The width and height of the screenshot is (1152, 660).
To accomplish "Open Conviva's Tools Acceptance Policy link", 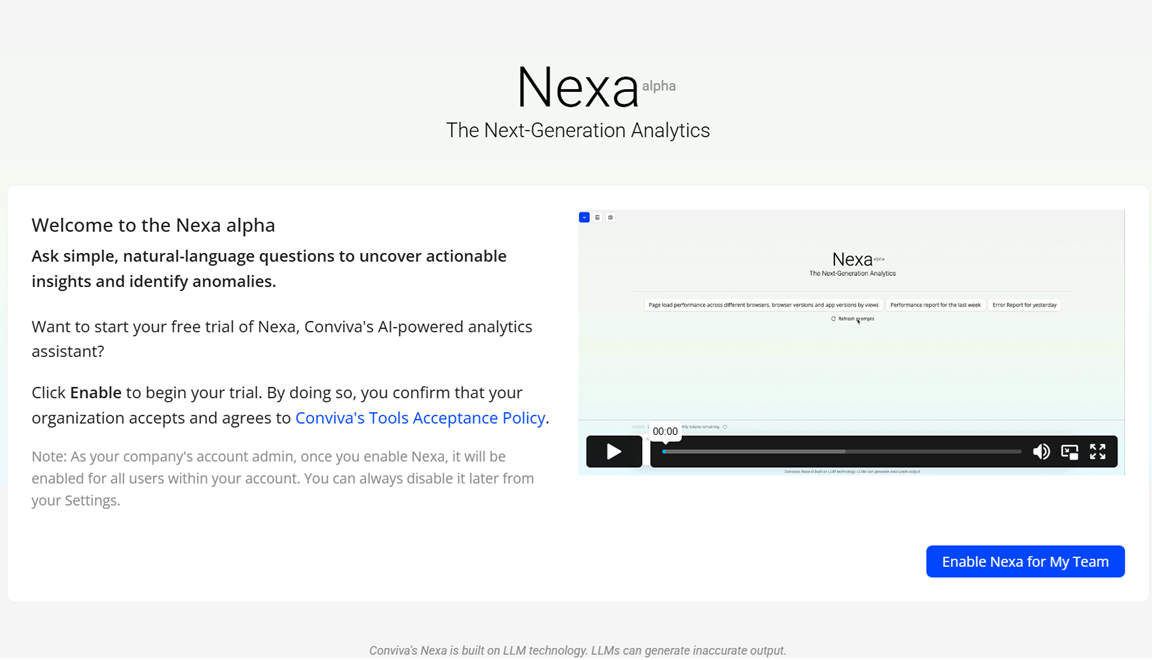I will 420,418.
